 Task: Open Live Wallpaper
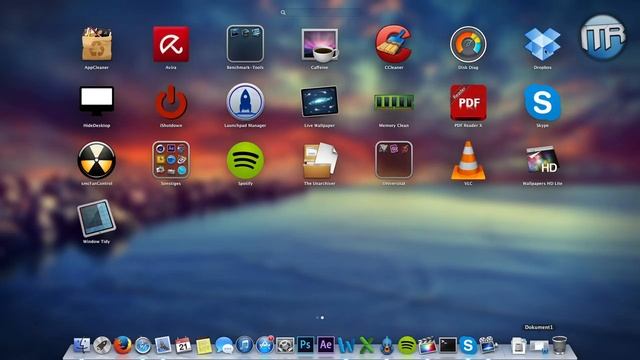tap(320, 102)
